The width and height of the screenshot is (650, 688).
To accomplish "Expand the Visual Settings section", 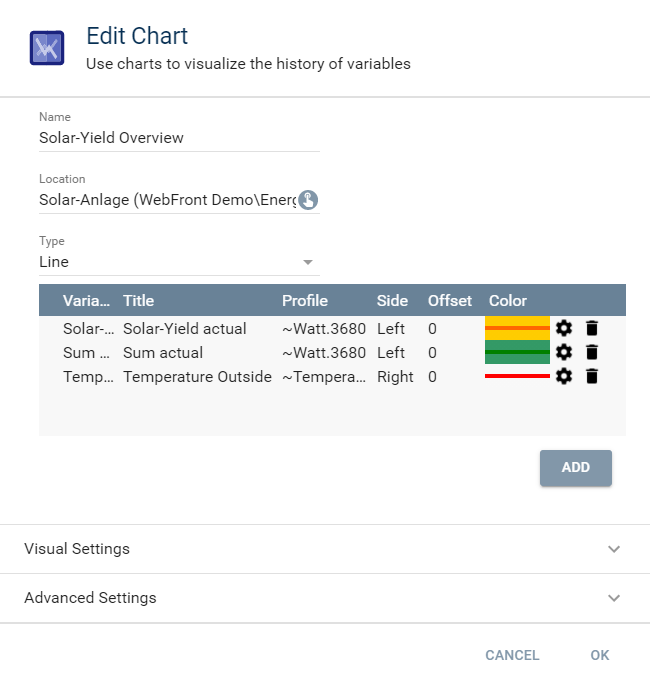I will click(324, 549).
